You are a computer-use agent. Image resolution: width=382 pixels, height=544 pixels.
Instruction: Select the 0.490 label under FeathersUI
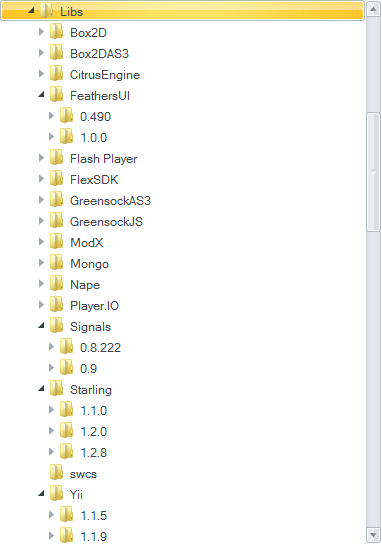click(95, 117)
